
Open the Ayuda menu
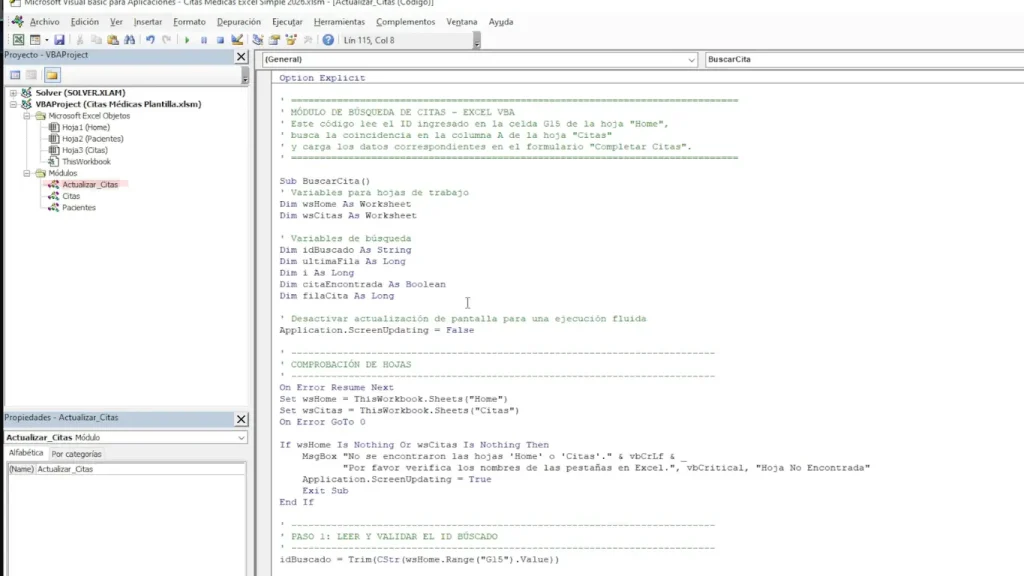(x=501, y=22)
